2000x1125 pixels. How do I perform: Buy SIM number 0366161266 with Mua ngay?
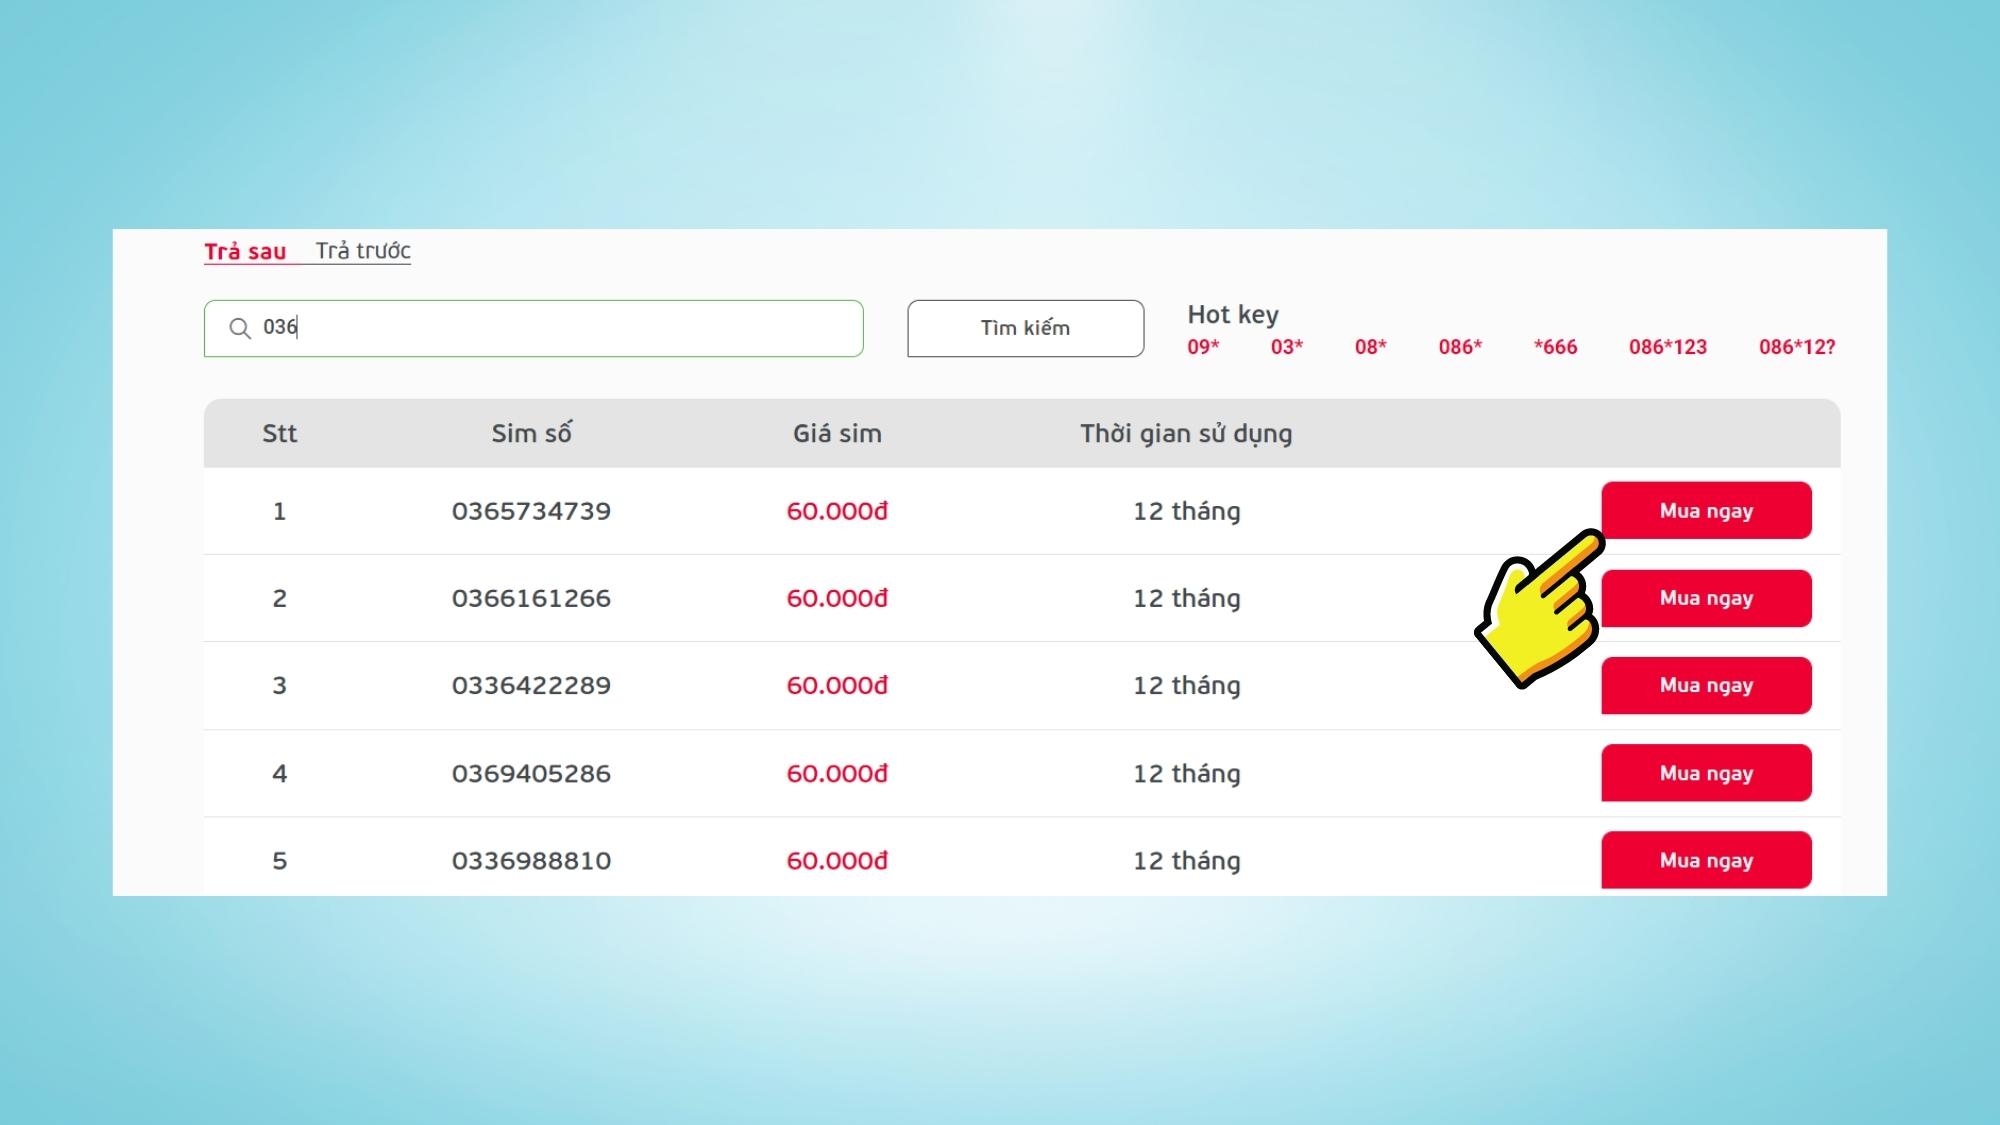(x=1707, y=597)
